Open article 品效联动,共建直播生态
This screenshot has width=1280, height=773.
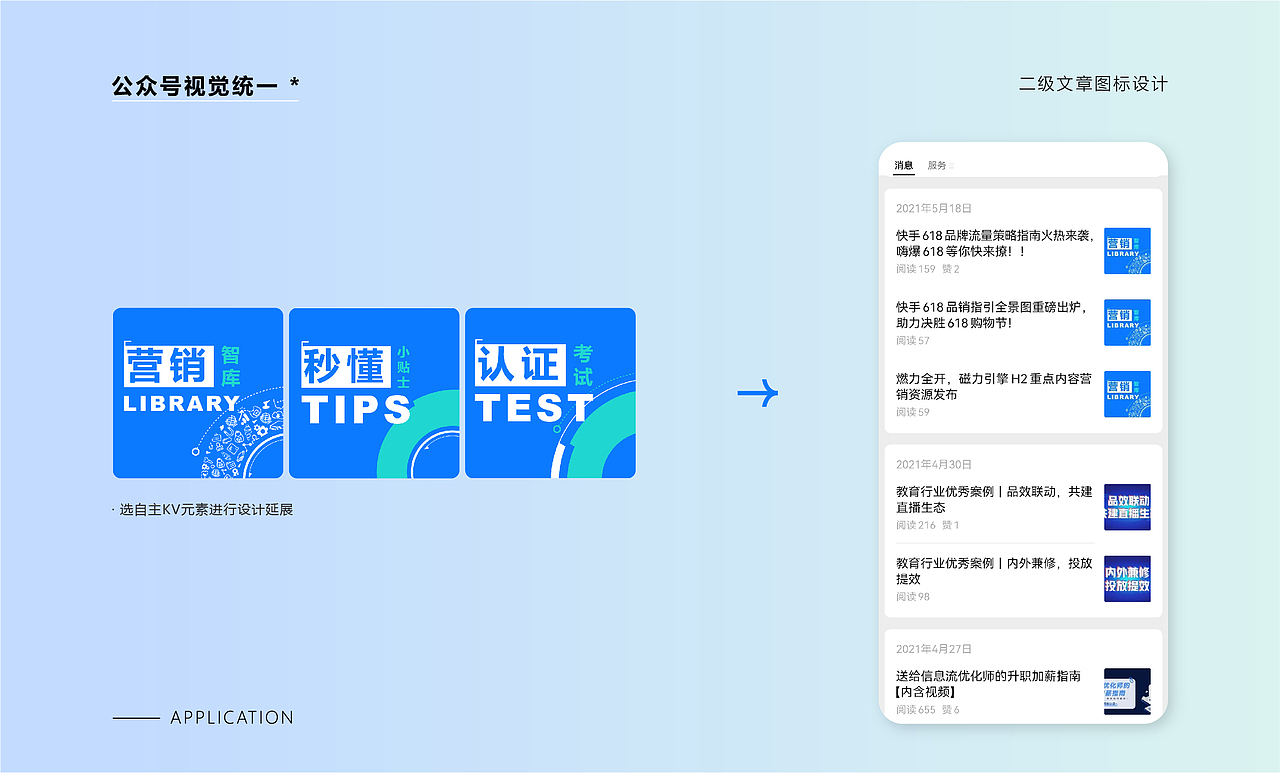click(x=994, y=499)
